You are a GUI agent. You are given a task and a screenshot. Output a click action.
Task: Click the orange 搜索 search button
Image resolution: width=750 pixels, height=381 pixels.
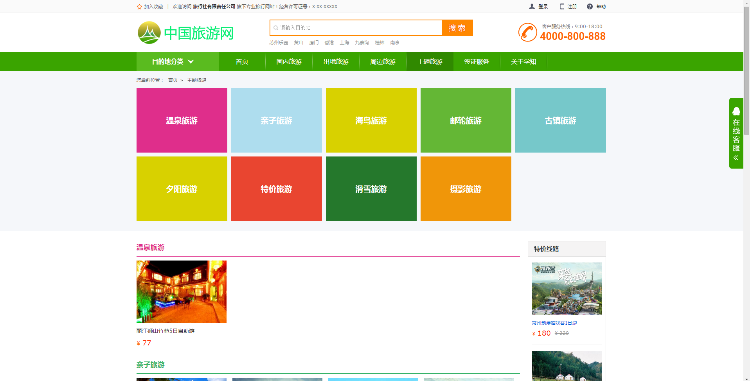tap(457, 28)
